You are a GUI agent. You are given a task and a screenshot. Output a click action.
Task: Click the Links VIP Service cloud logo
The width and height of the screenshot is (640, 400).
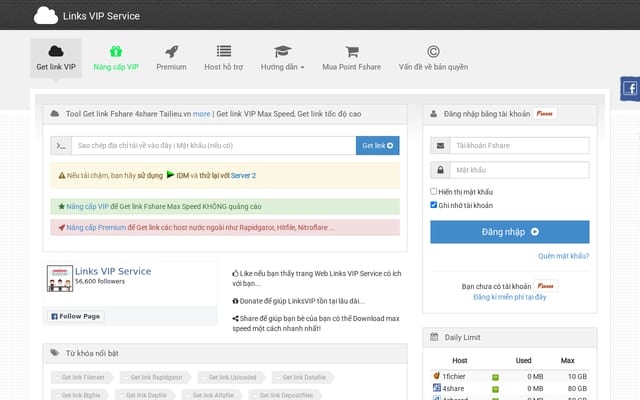click(46, 16)
